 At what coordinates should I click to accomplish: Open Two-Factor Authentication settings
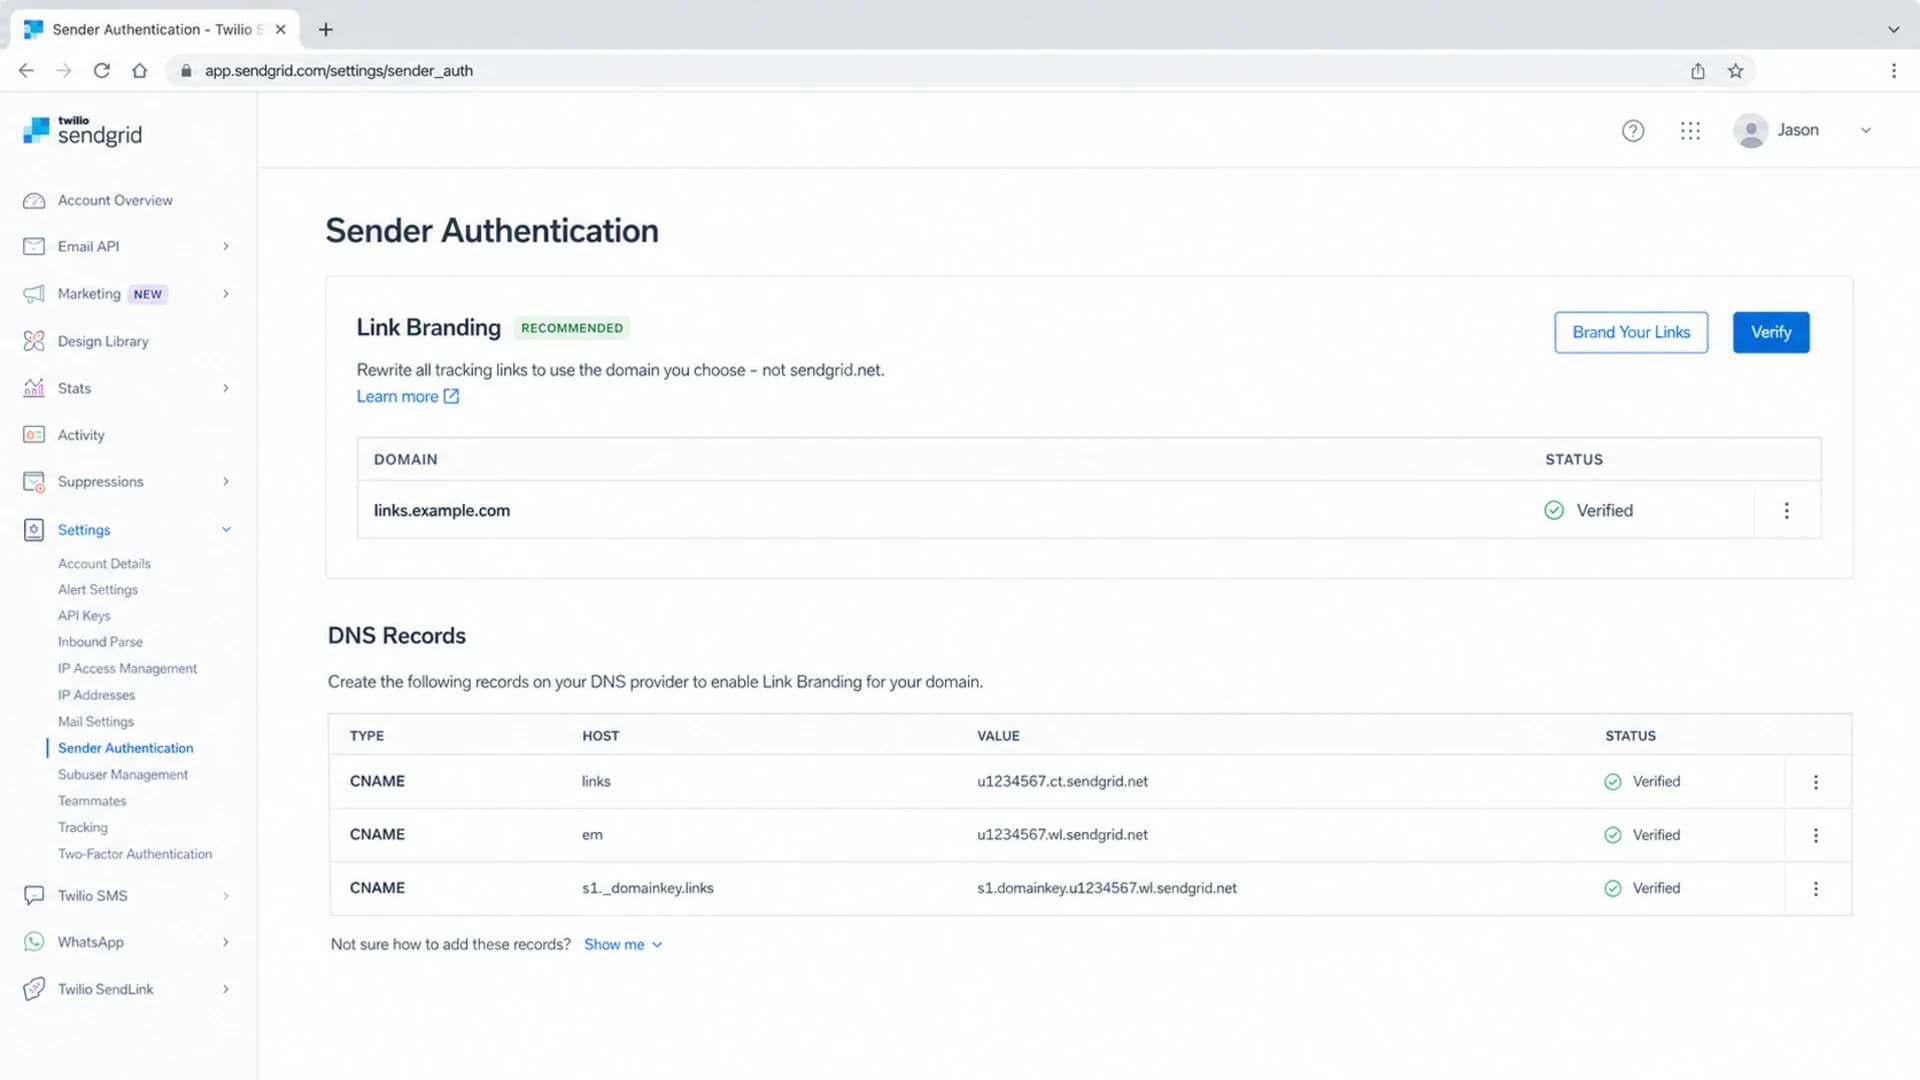pos(135,854)
